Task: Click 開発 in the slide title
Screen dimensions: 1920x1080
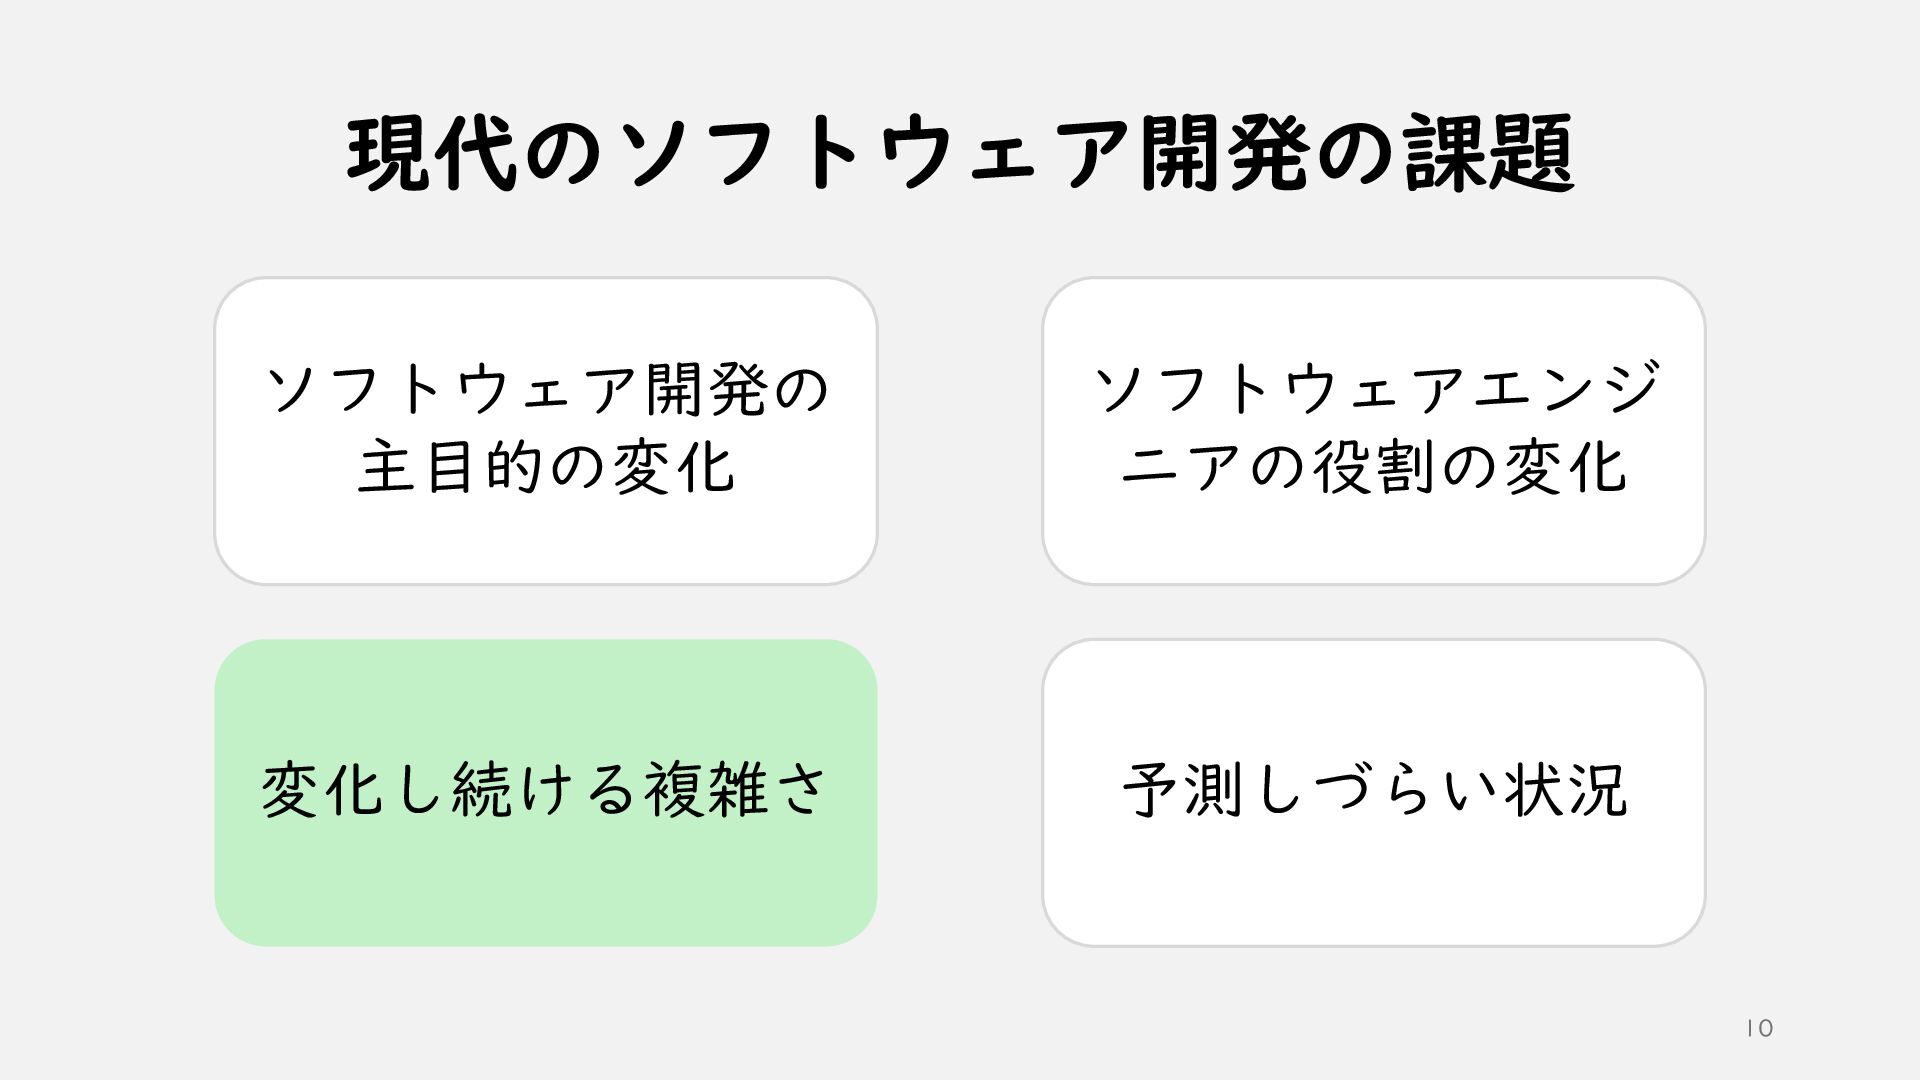Action: click(1225, 155)
